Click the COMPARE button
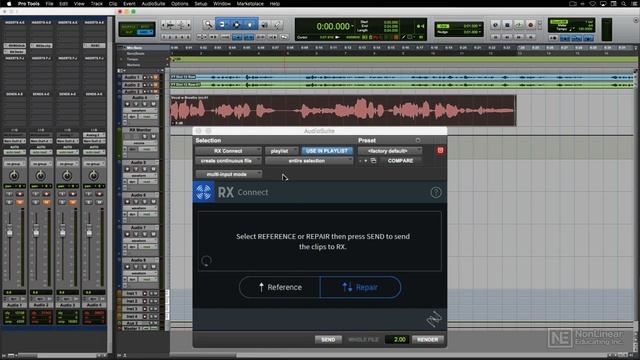The height and width of the screenshot is (360, 640). point(400,161)
